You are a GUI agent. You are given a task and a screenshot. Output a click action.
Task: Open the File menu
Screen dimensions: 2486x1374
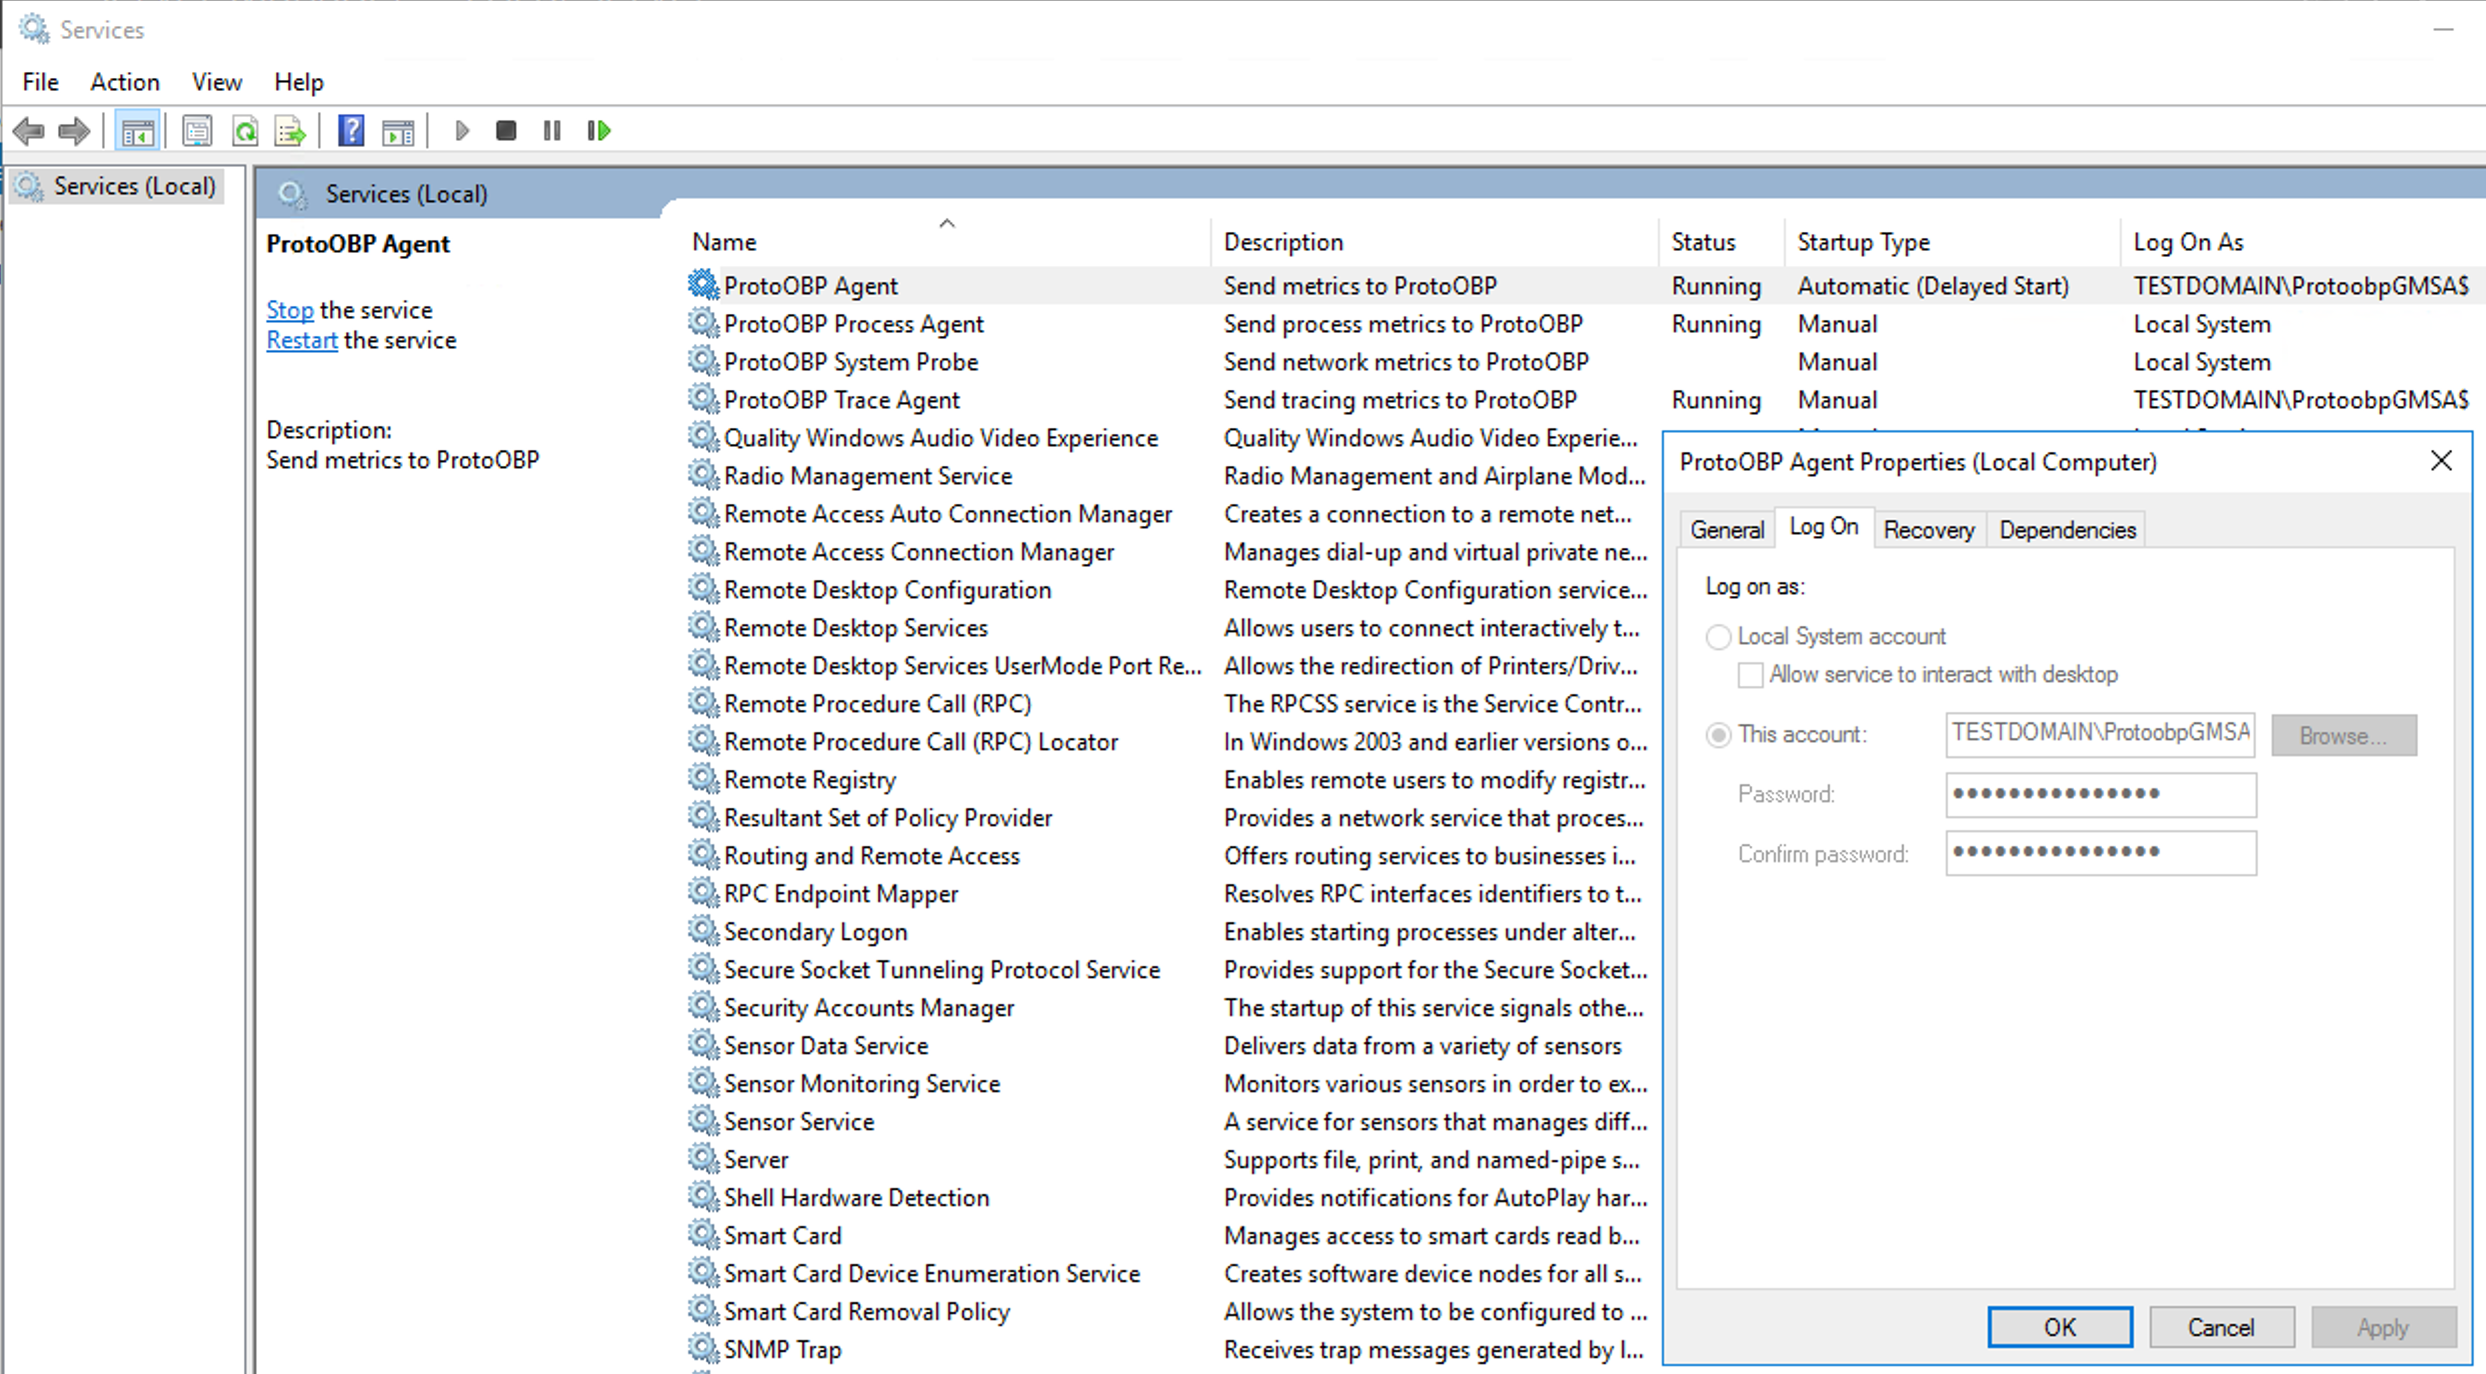pyautogui.click(x=41, y=82)
